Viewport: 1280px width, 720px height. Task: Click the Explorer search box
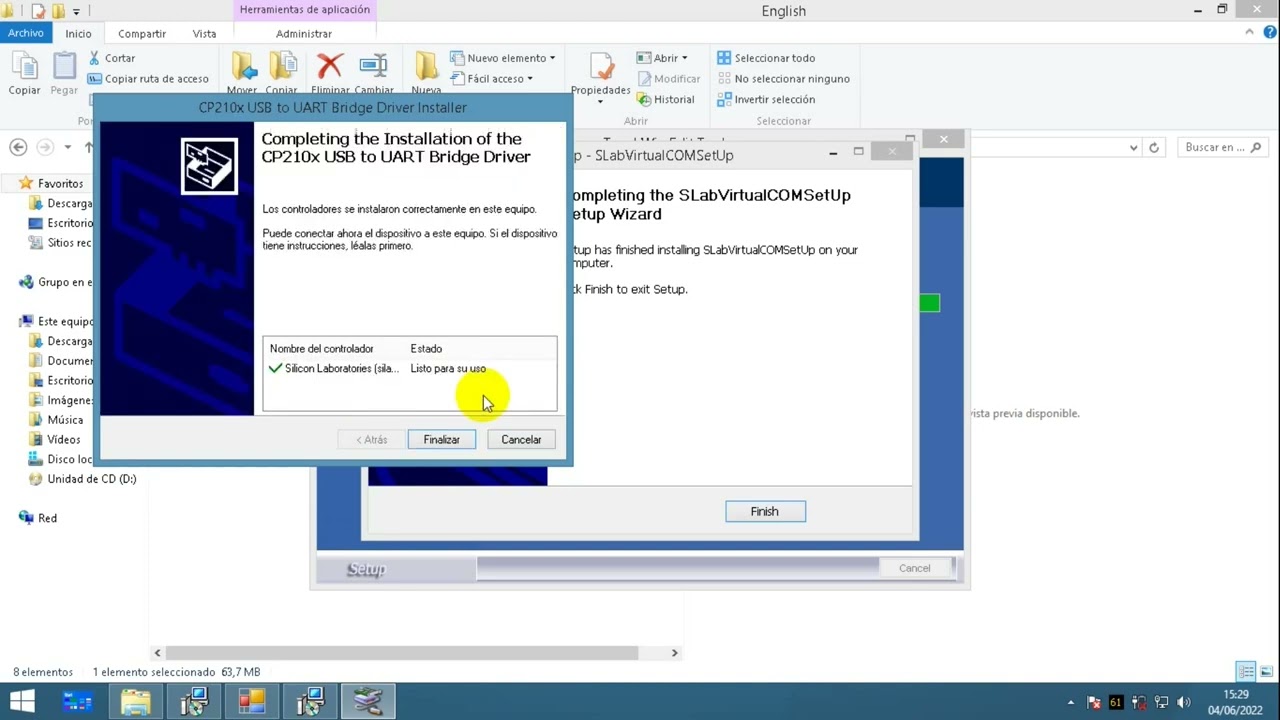1223,148
